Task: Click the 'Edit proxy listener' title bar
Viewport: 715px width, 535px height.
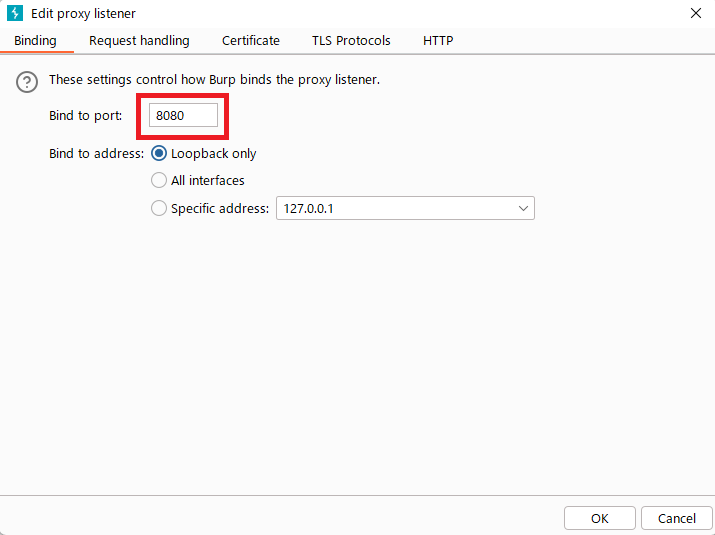Action: point(300,14)
